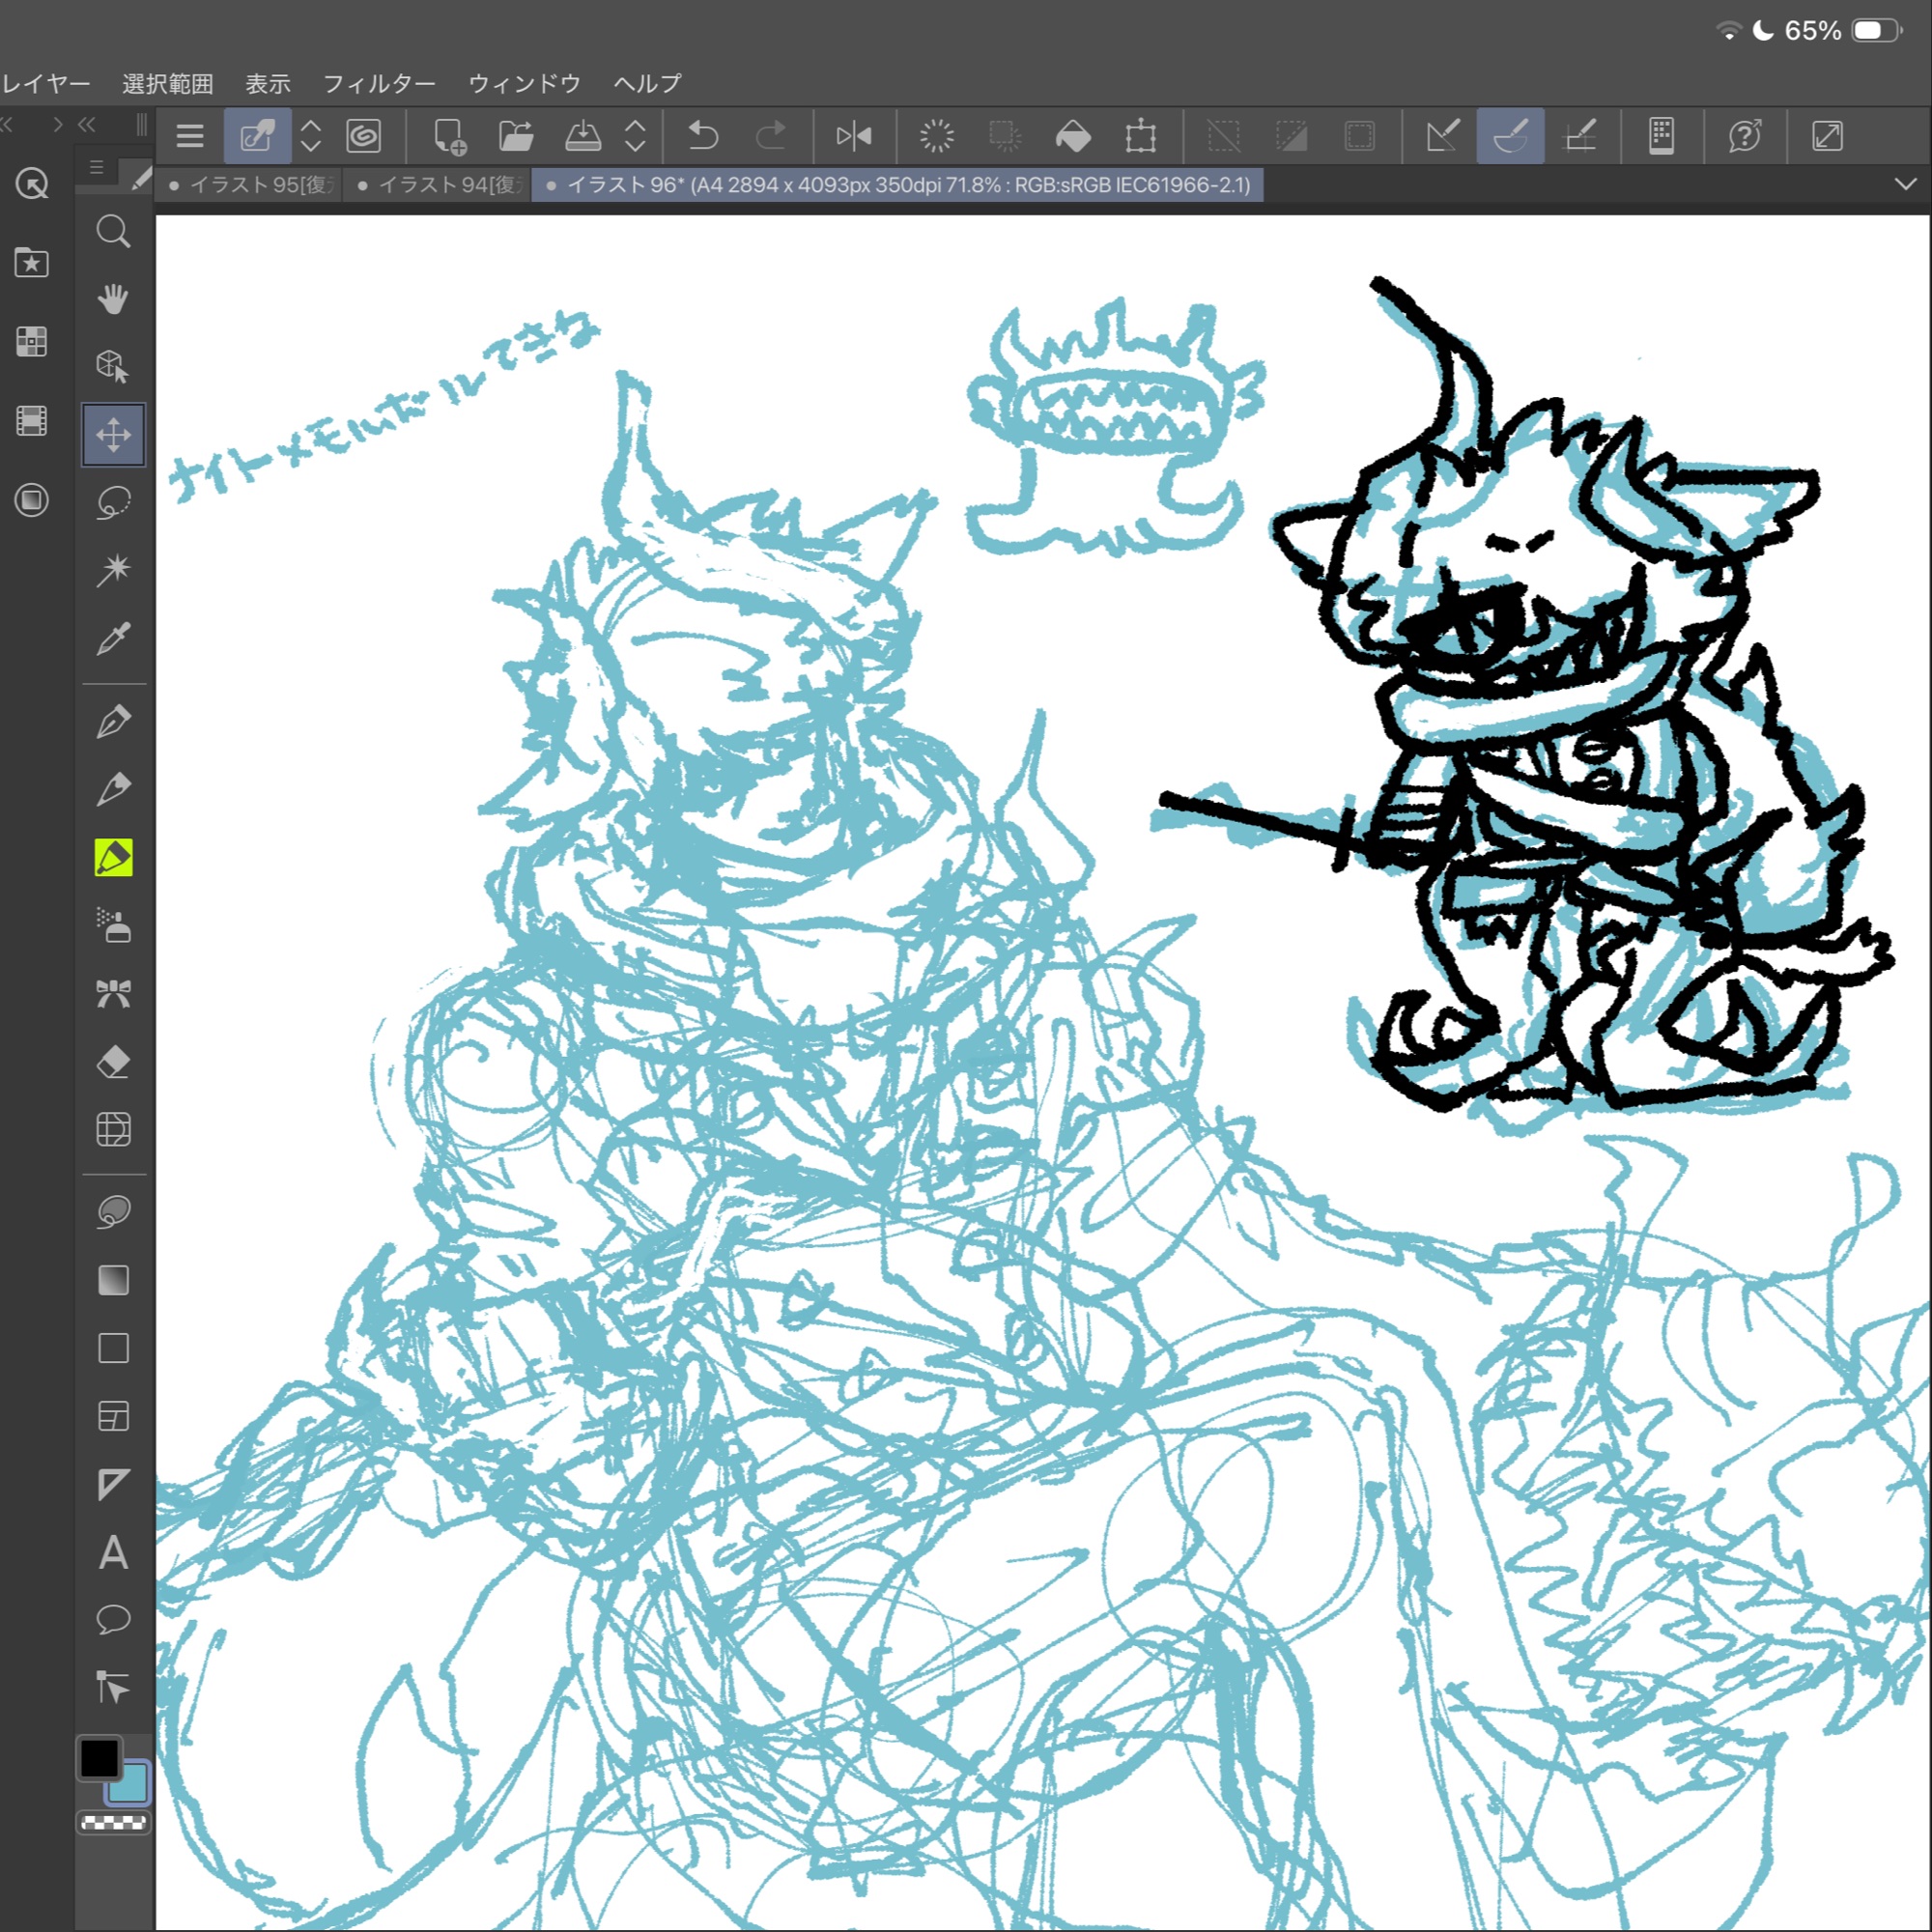The height and width of the screenshot is (1932, 1932).
Task: Select the Lasso selection tool
Action: click(x=113, y=502)
